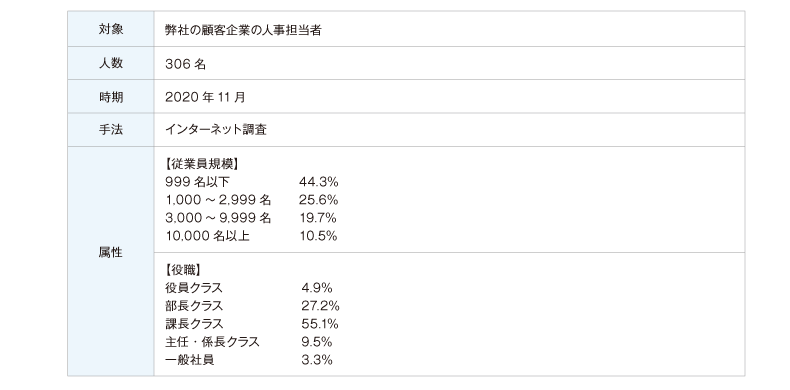Click the 44.3% percentage value
Image resolution: width=790 pixels, height=390 pixels.
(318, 182)
